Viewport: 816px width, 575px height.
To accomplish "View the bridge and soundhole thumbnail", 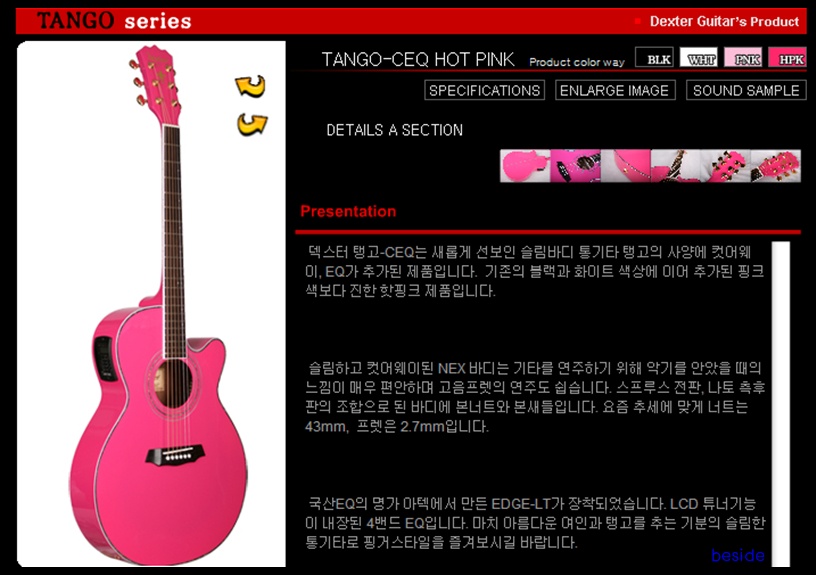I will 575,166.
